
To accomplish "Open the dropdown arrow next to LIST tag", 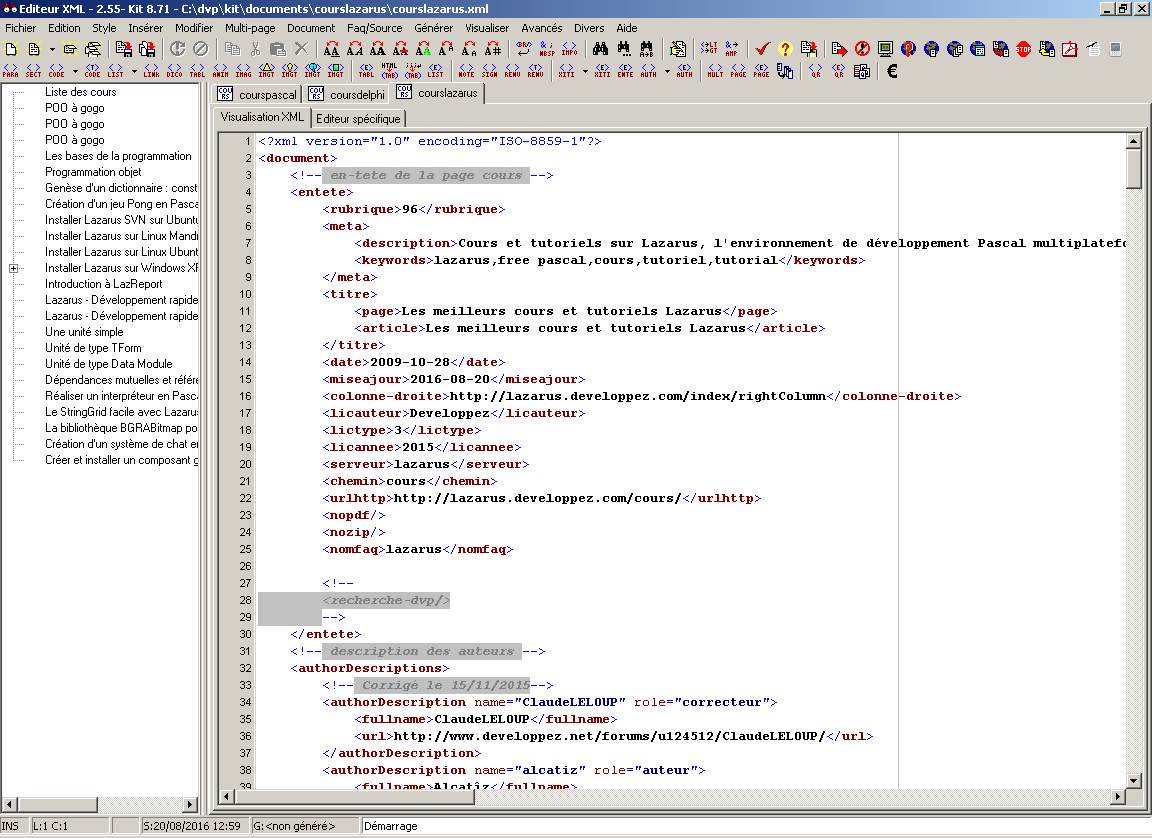I will [133, 71].
